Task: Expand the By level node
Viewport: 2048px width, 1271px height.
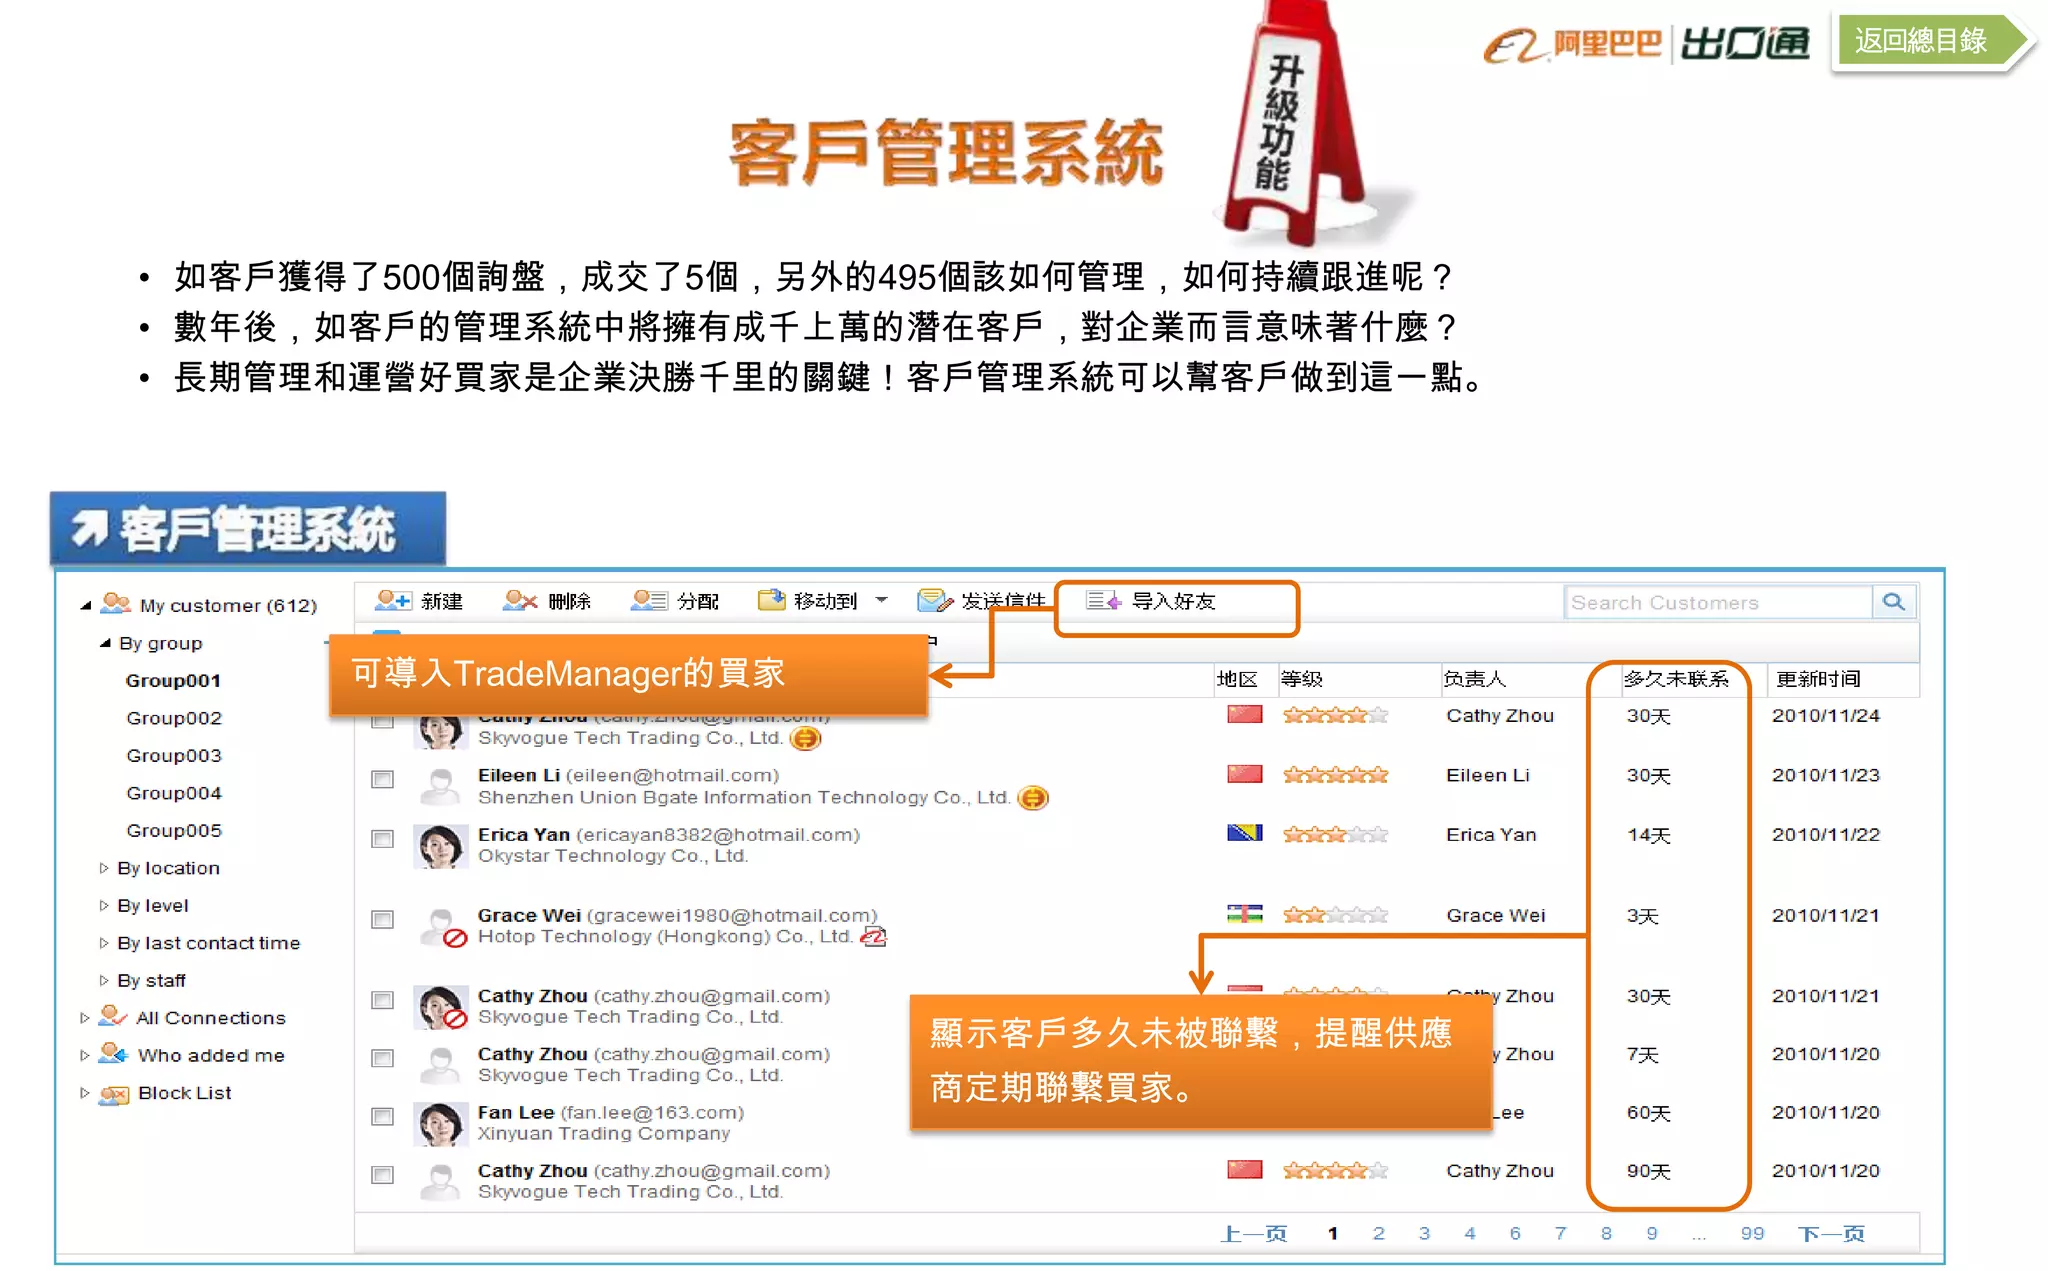Action: [x=103, y=905]
